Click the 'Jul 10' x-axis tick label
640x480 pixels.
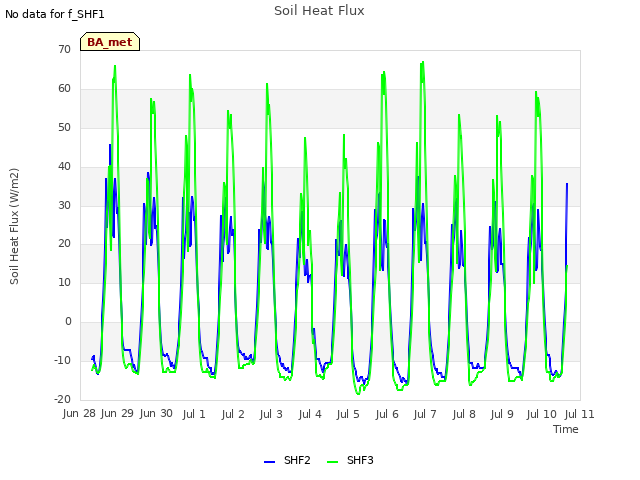(x=541, y=414)
